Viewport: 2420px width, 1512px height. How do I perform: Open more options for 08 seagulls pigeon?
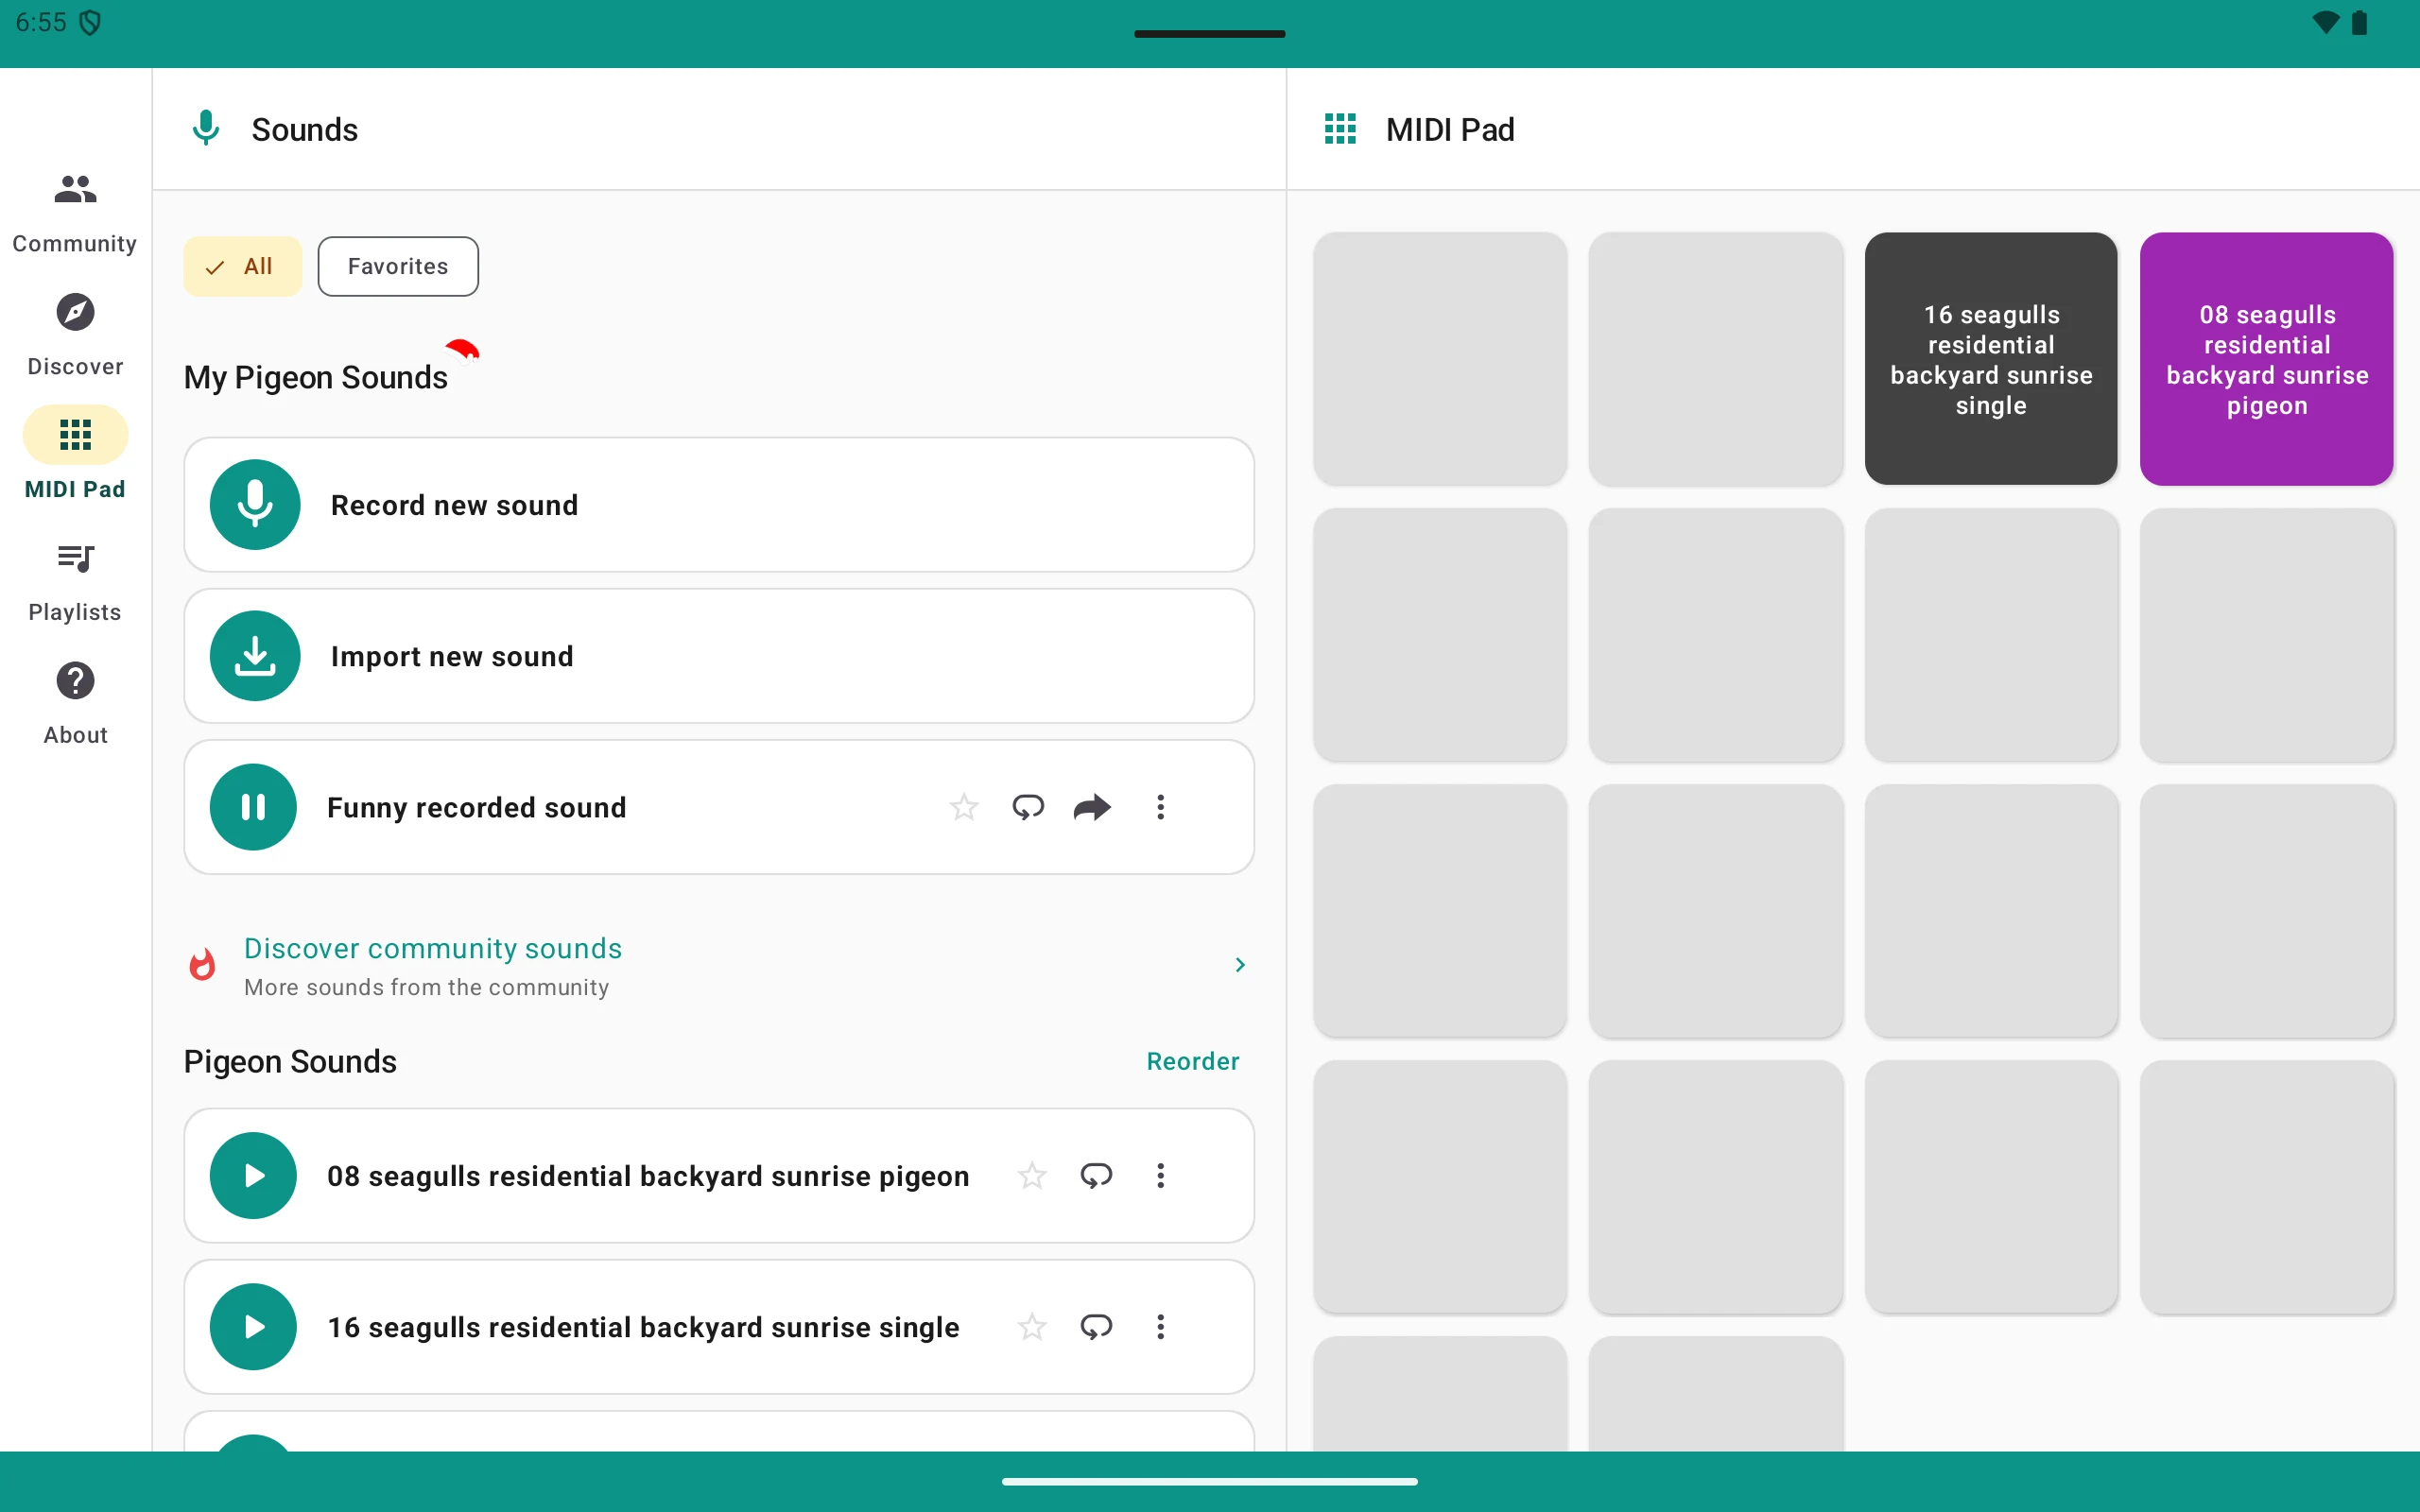pyautogui.click(x=1160, y=1175)
